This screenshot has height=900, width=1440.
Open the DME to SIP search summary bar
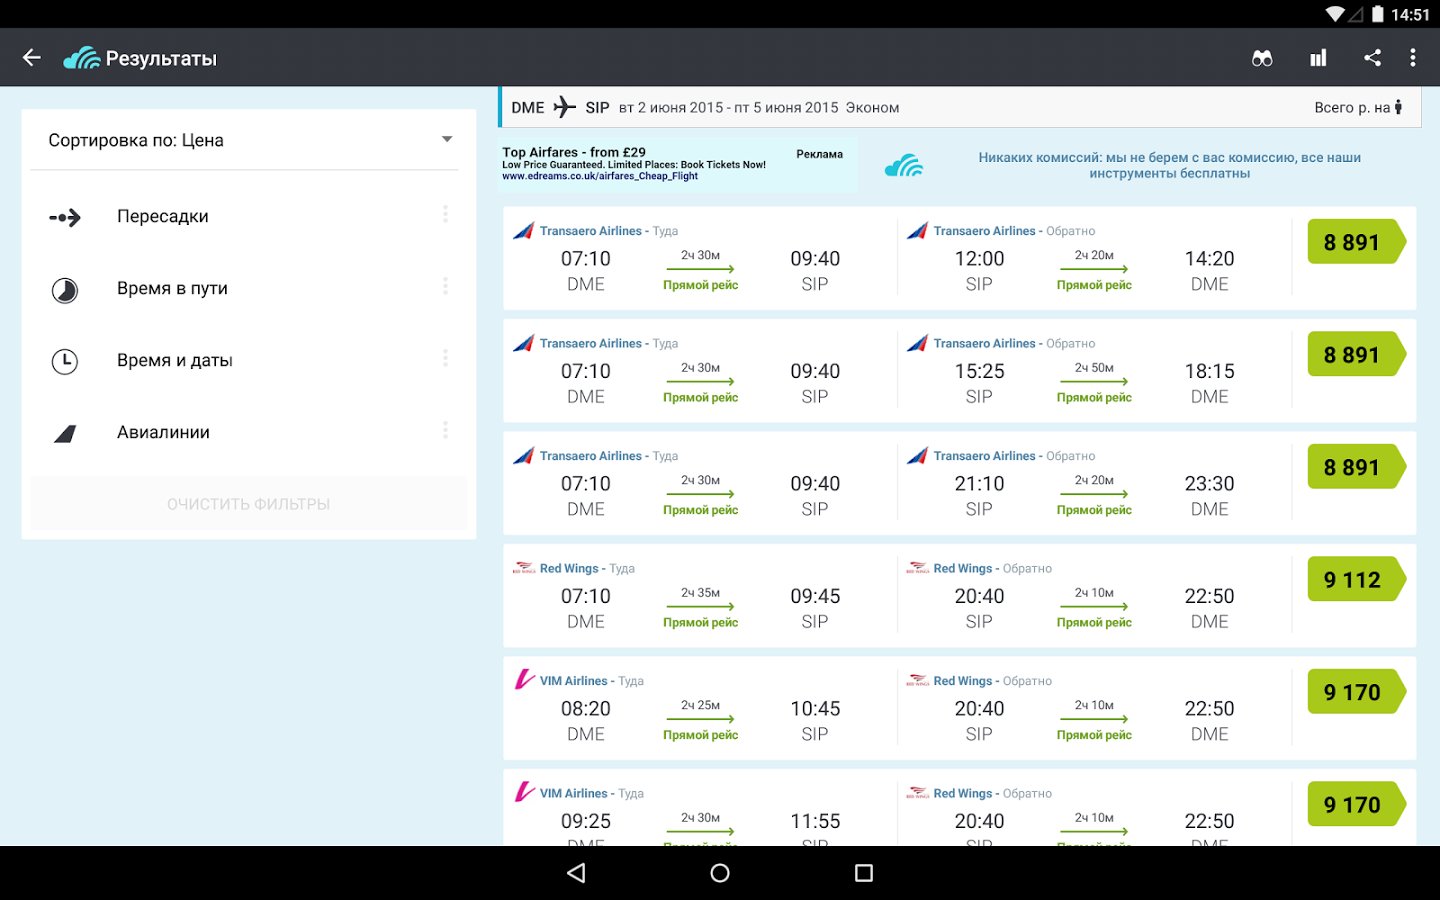point(958,107)
